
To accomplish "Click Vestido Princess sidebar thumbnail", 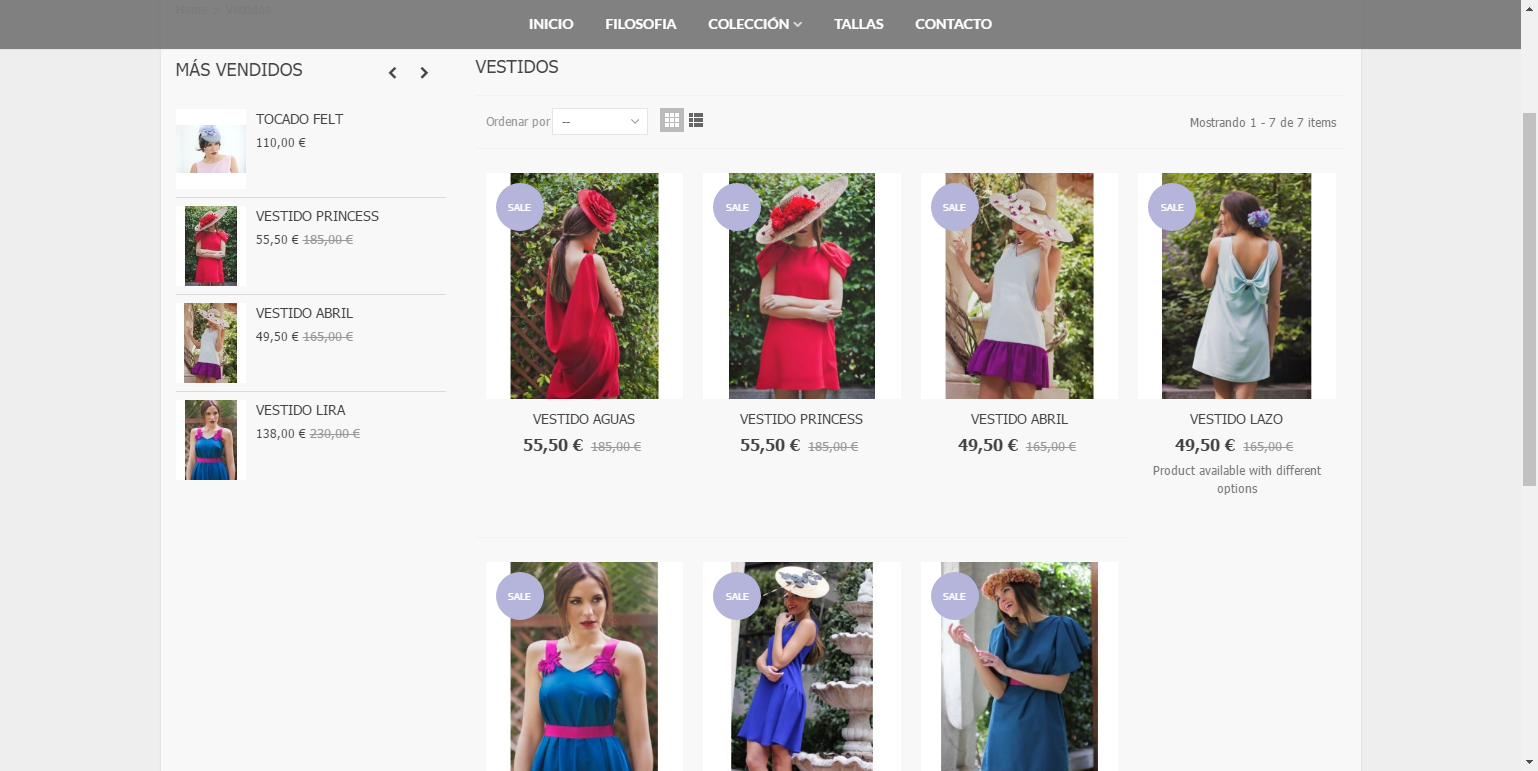I will click(x=211, y=246).
